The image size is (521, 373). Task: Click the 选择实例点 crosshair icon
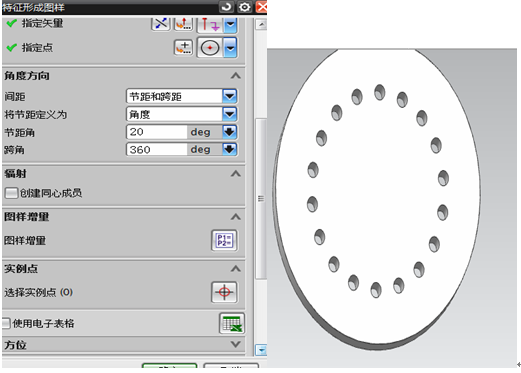tap(224, 292)
